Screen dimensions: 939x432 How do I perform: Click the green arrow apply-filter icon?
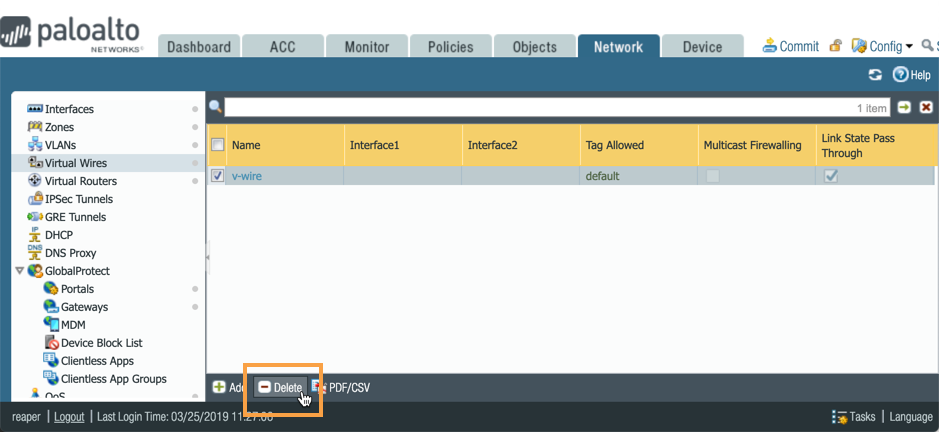(x=904, y=107)
